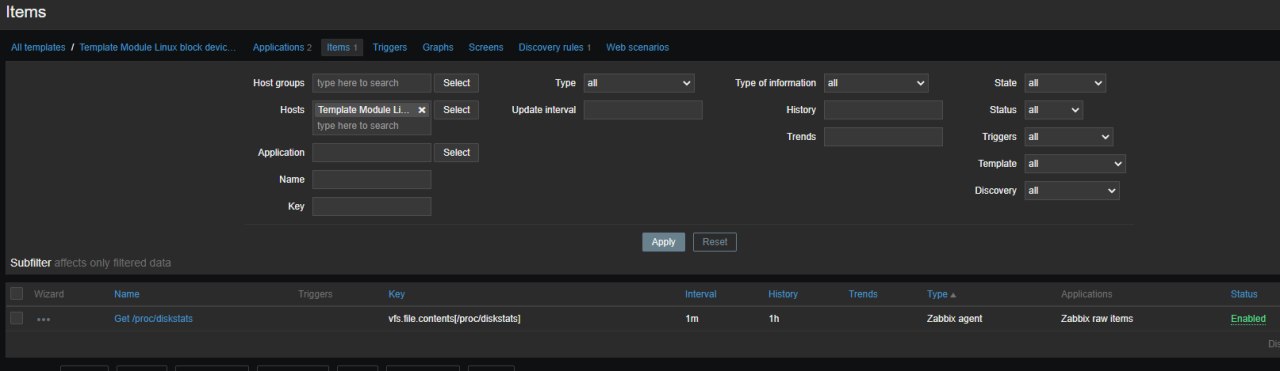Tick the checkbox for Get /proc/diskstats
1280x371 pixels.
coord(16,318)
